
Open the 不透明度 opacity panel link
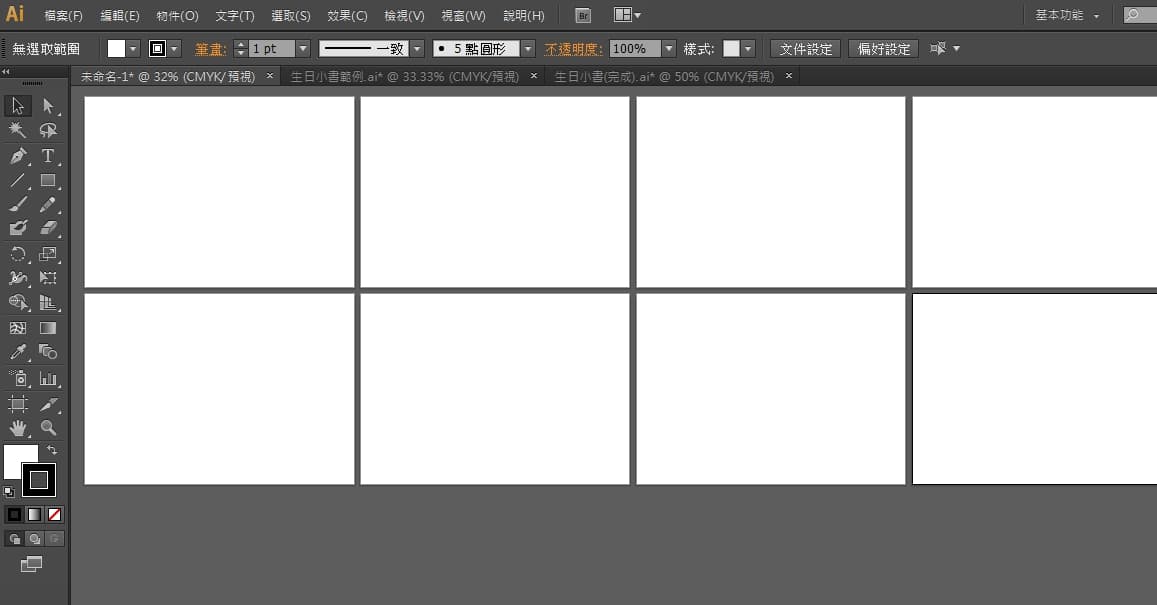[x=573, y=49]
